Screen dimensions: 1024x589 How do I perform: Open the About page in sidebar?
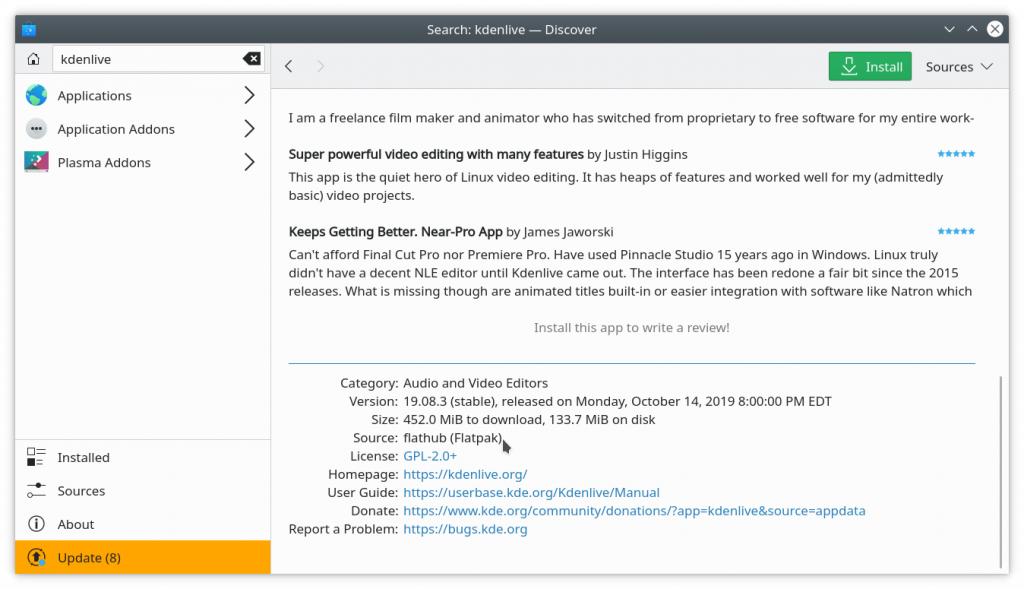coord(75,524)
